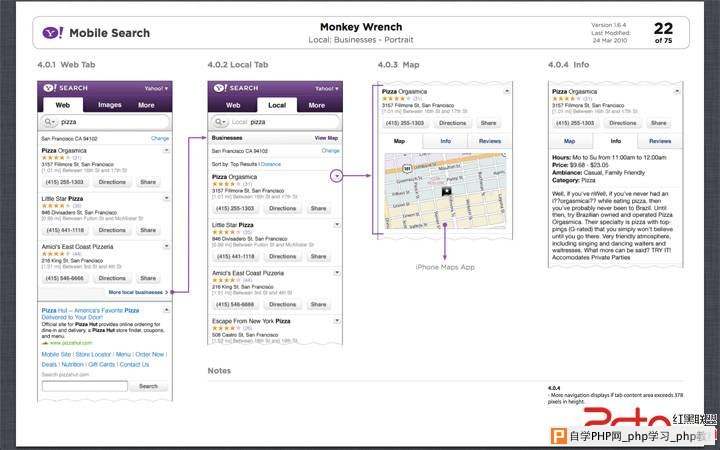Click Directions for Pizza Orgasmica in Web Tab
Screen dimensions: 720x450
[112, 182]
